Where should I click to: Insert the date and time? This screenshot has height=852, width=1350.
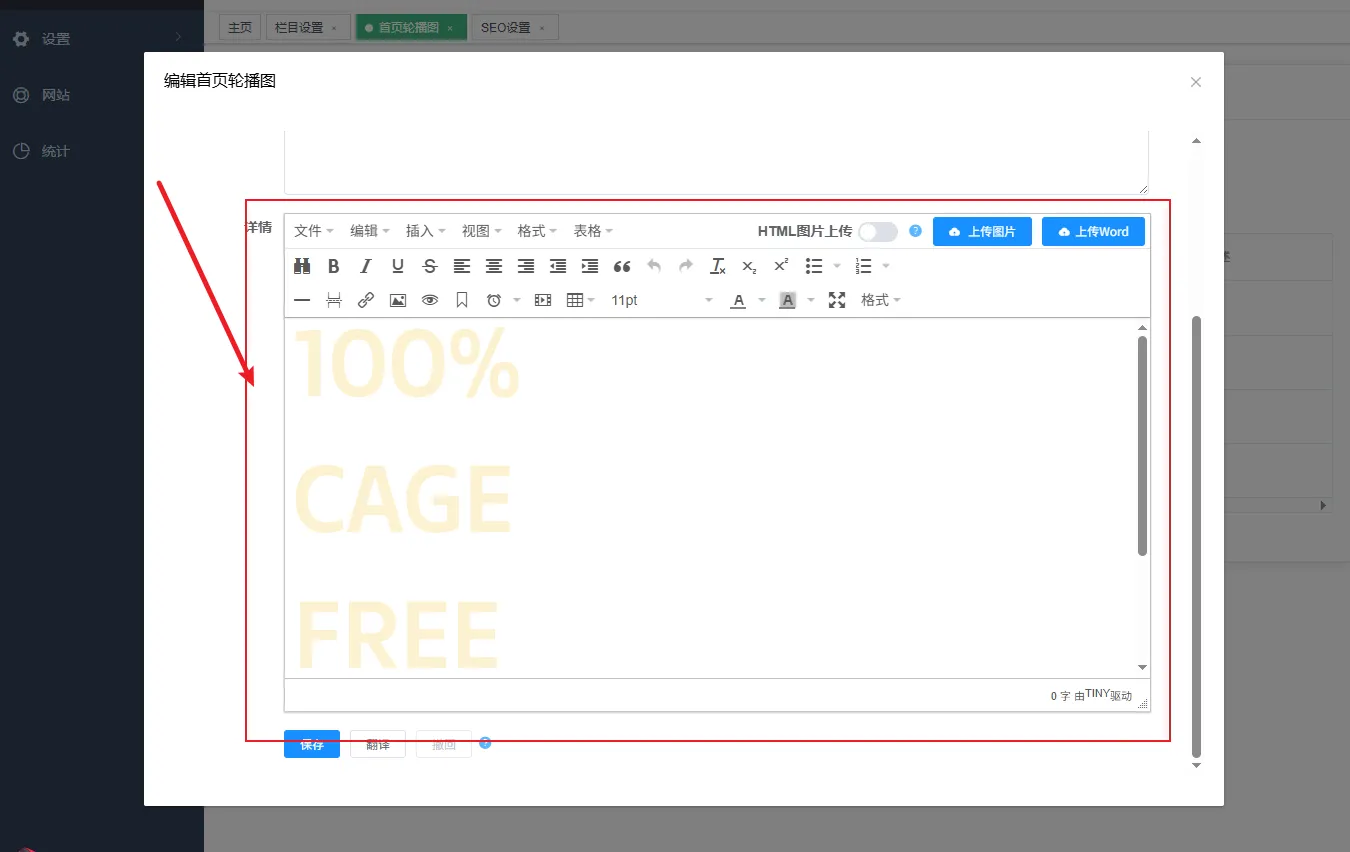[x=494, y=300]
